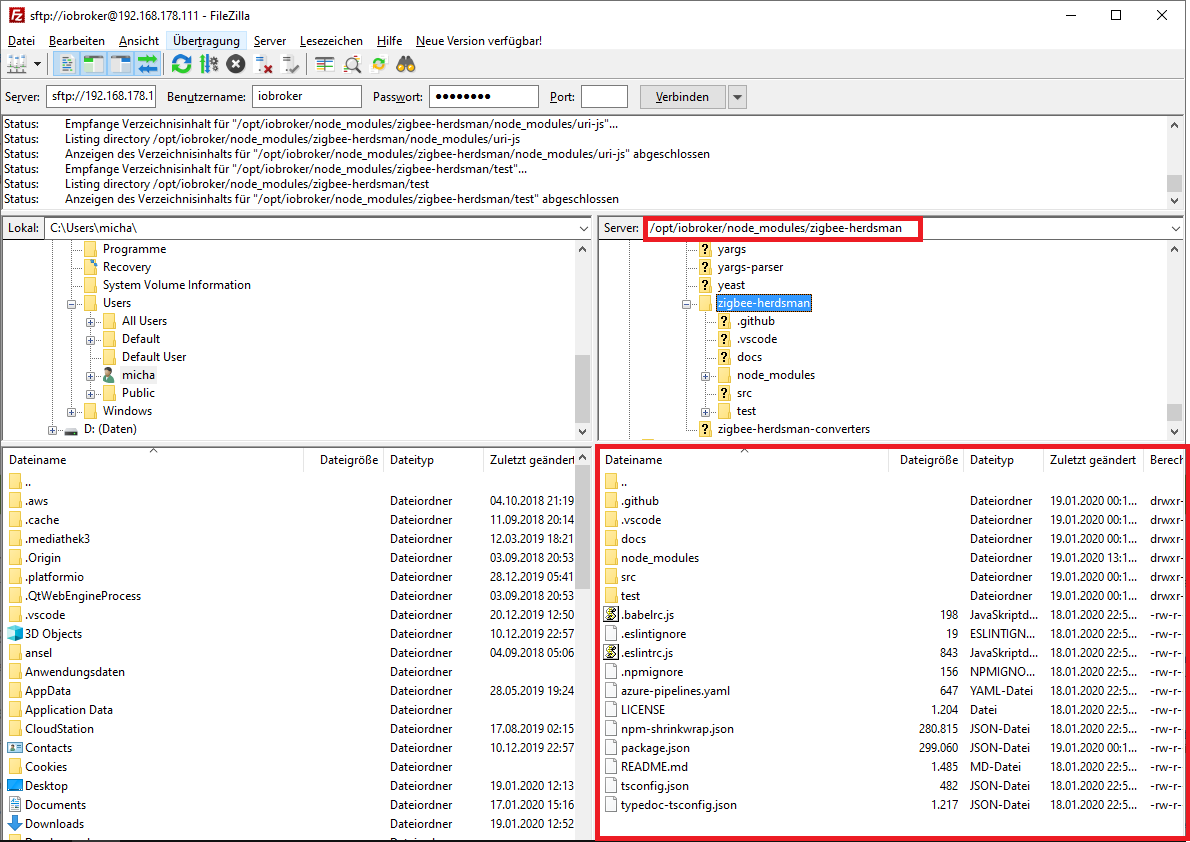Click the Server host input field
Image resolution: width=1190 pixels, height=842 pixels.
(x=101, y=96)
